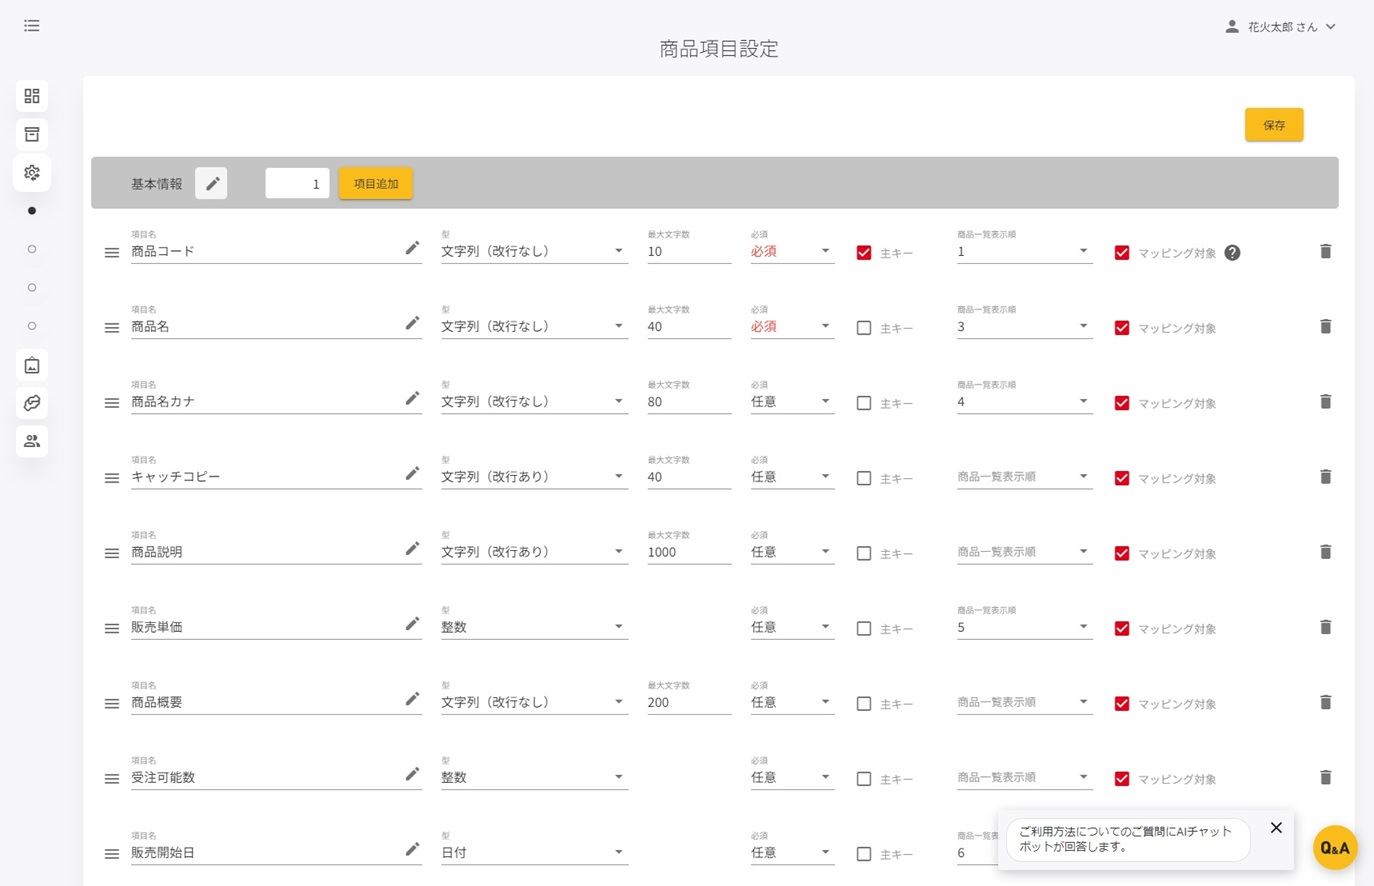Screen dimensions: 1374x886
Task: Enable the 主キー checkbox for 商品名
Action: click(863, 327)
